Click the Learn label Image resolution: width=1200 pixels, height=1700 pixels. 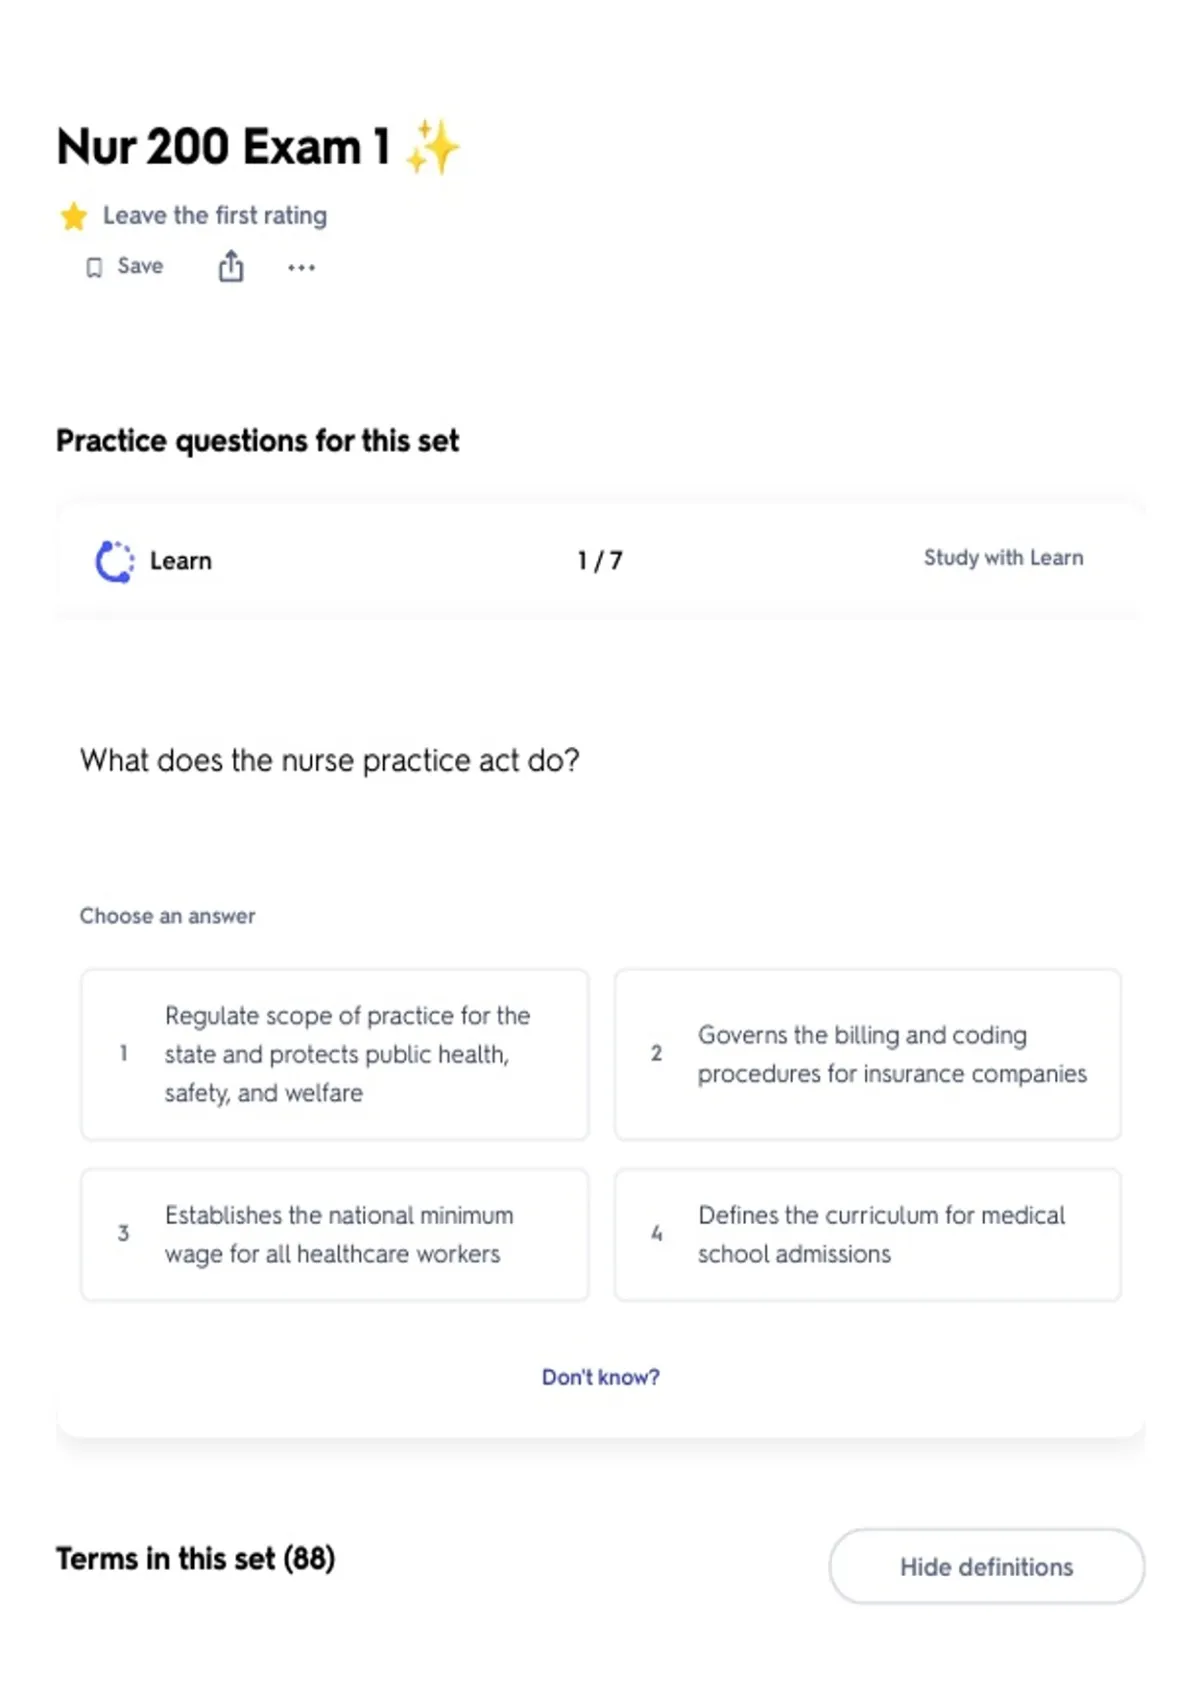pos(181,561)
